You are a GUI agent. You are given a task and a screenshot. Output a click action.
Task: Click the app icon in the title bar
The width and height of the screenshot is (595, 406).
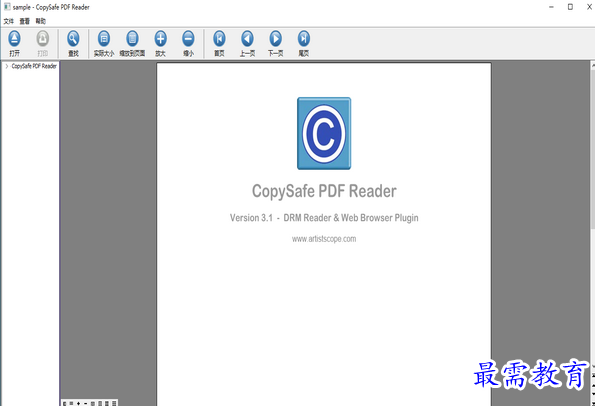click(x=7, y=7)
